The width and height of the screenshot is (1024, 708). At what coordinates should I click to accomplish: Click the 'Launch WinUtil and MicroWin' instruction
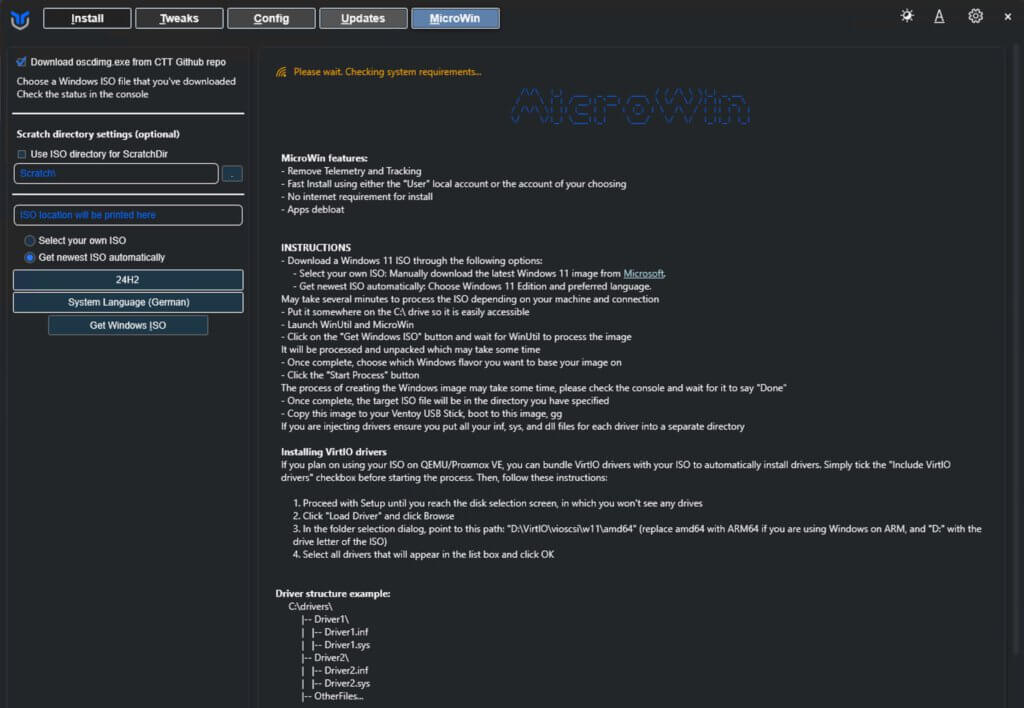347,325
